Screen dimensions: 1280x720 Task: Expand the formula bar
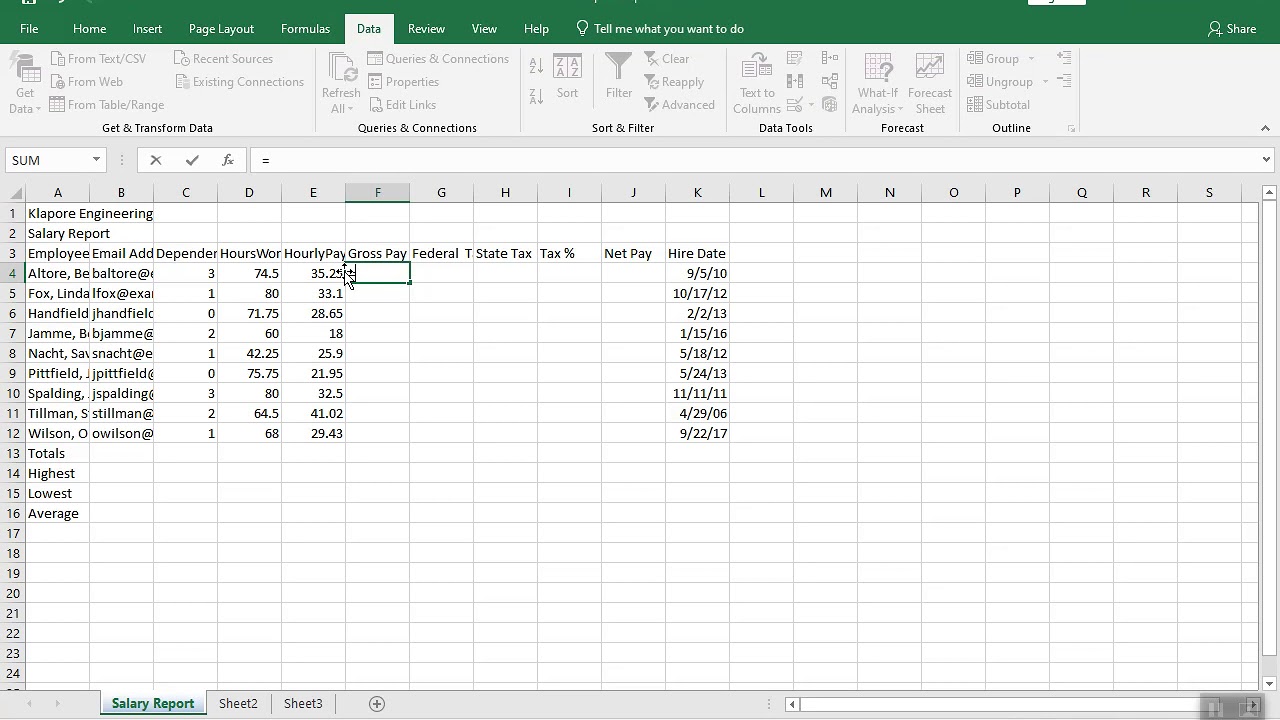1266,160
